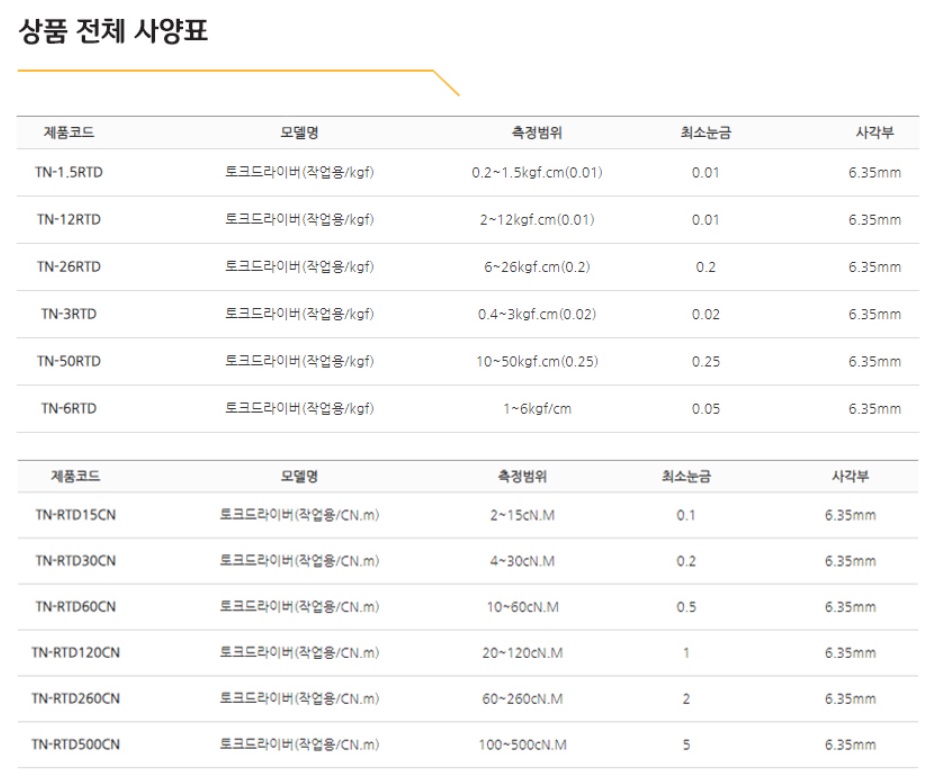Image resolution: width=938 pixels, height=778 pixels.
Task: Click range 60~260cN.M
Action: click(x=522, y=699)
